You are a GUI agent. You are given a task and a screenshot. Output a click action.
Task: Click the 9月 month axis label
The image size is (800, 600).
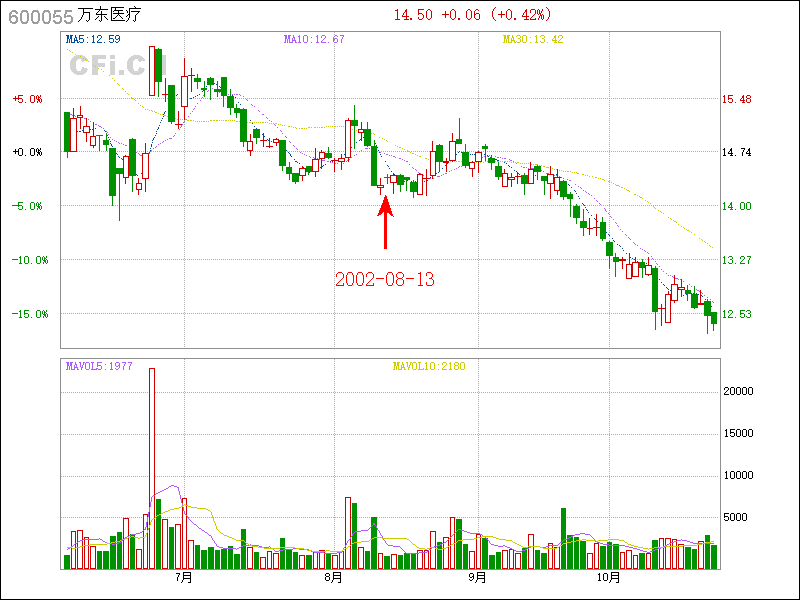(x=477, y=578)
